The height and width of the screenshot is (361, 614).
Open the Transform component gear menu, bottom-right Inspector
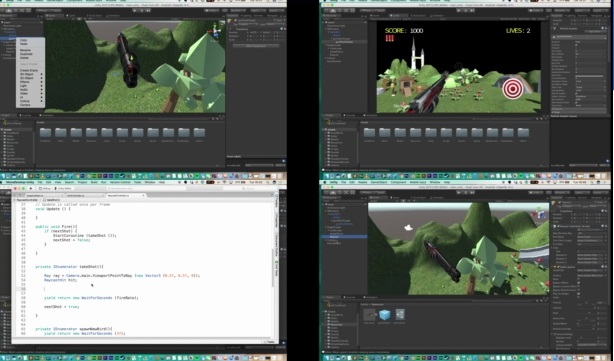pos(606,211)
